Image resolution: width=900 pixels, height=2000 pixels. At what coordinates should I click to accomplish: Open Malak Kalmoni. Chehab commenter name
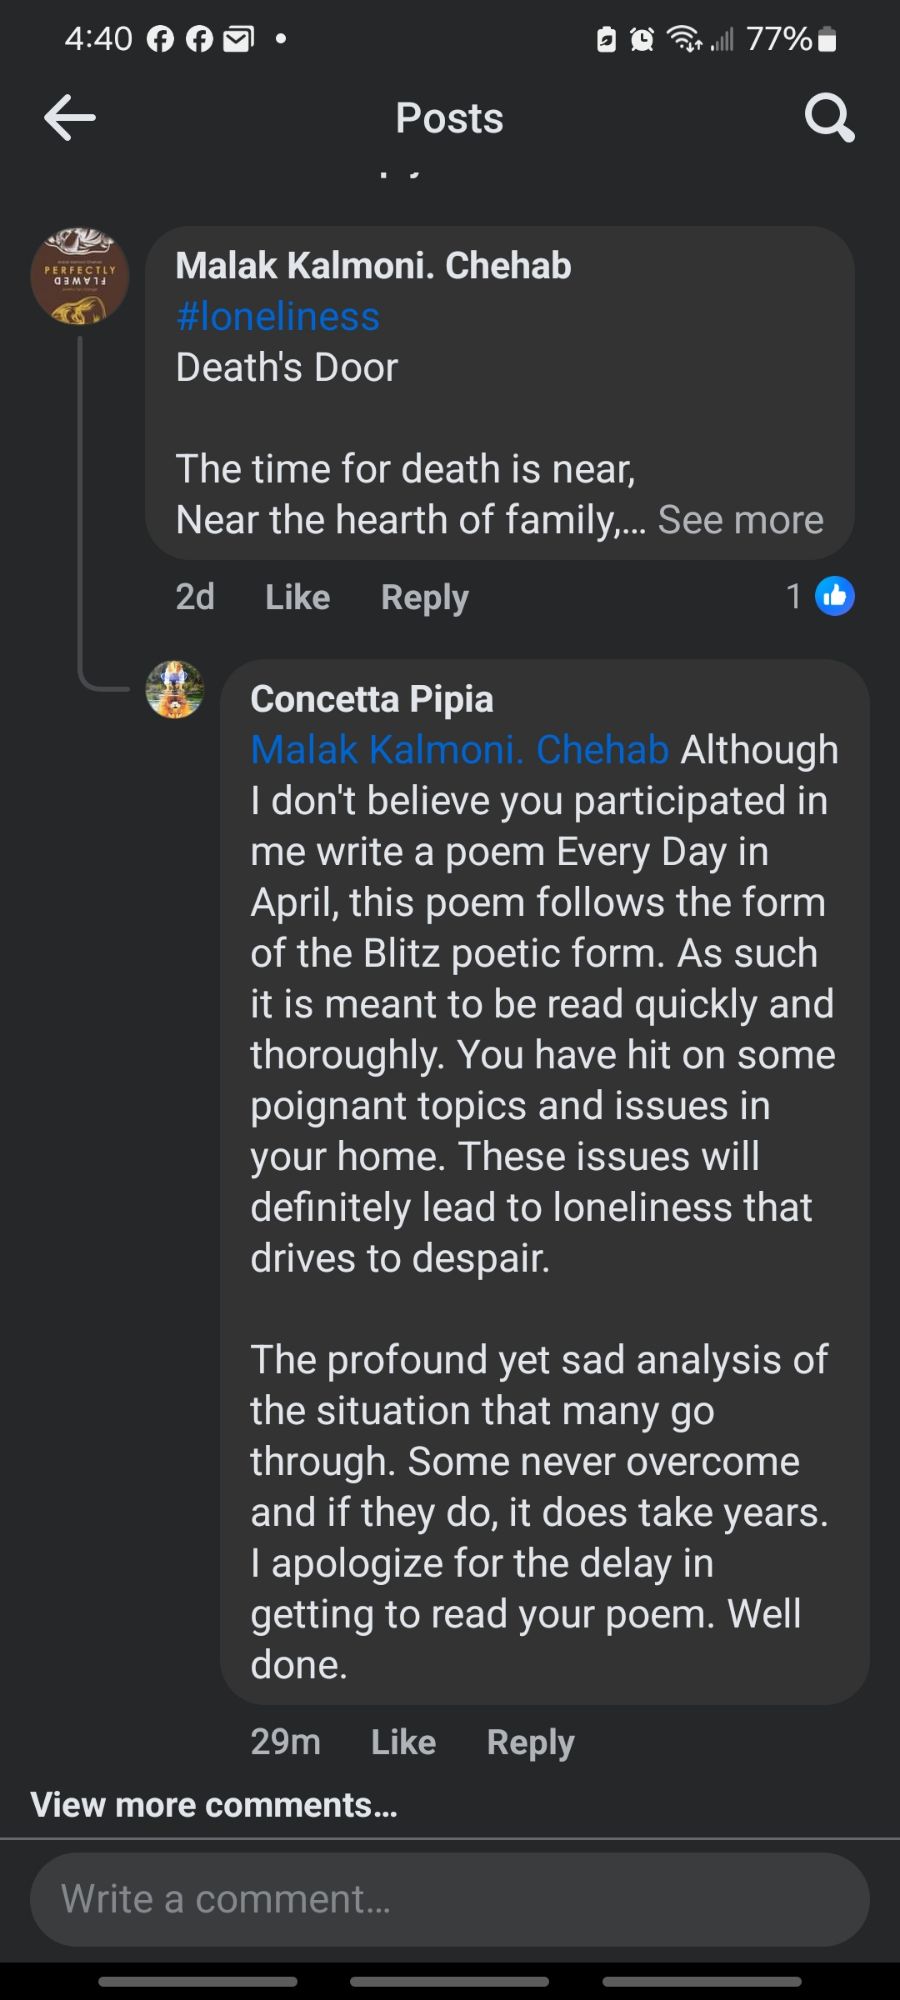pyautogui.click(x=373, y=265)
